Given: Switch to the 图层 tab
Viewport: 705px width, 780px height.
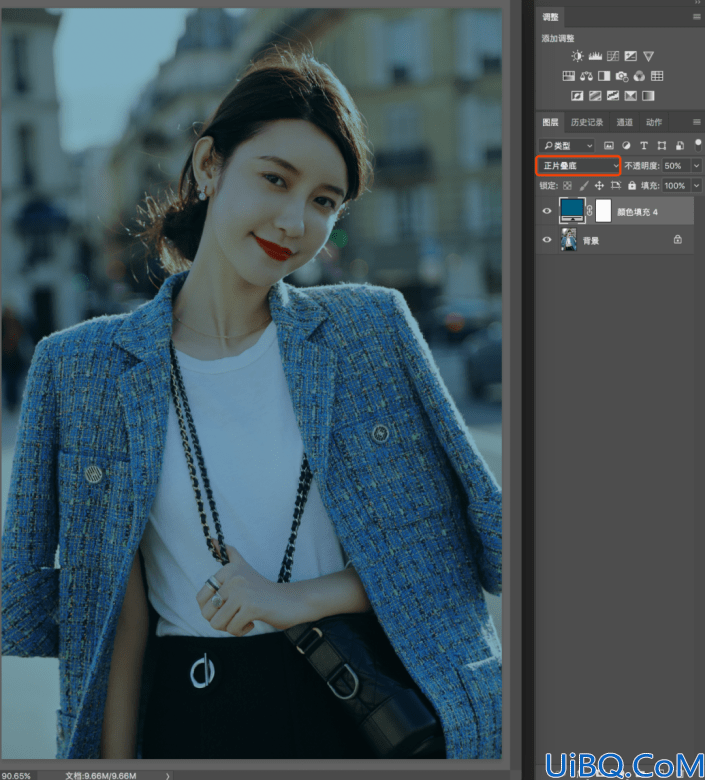Looking at the screenshot, I should 550,122.
